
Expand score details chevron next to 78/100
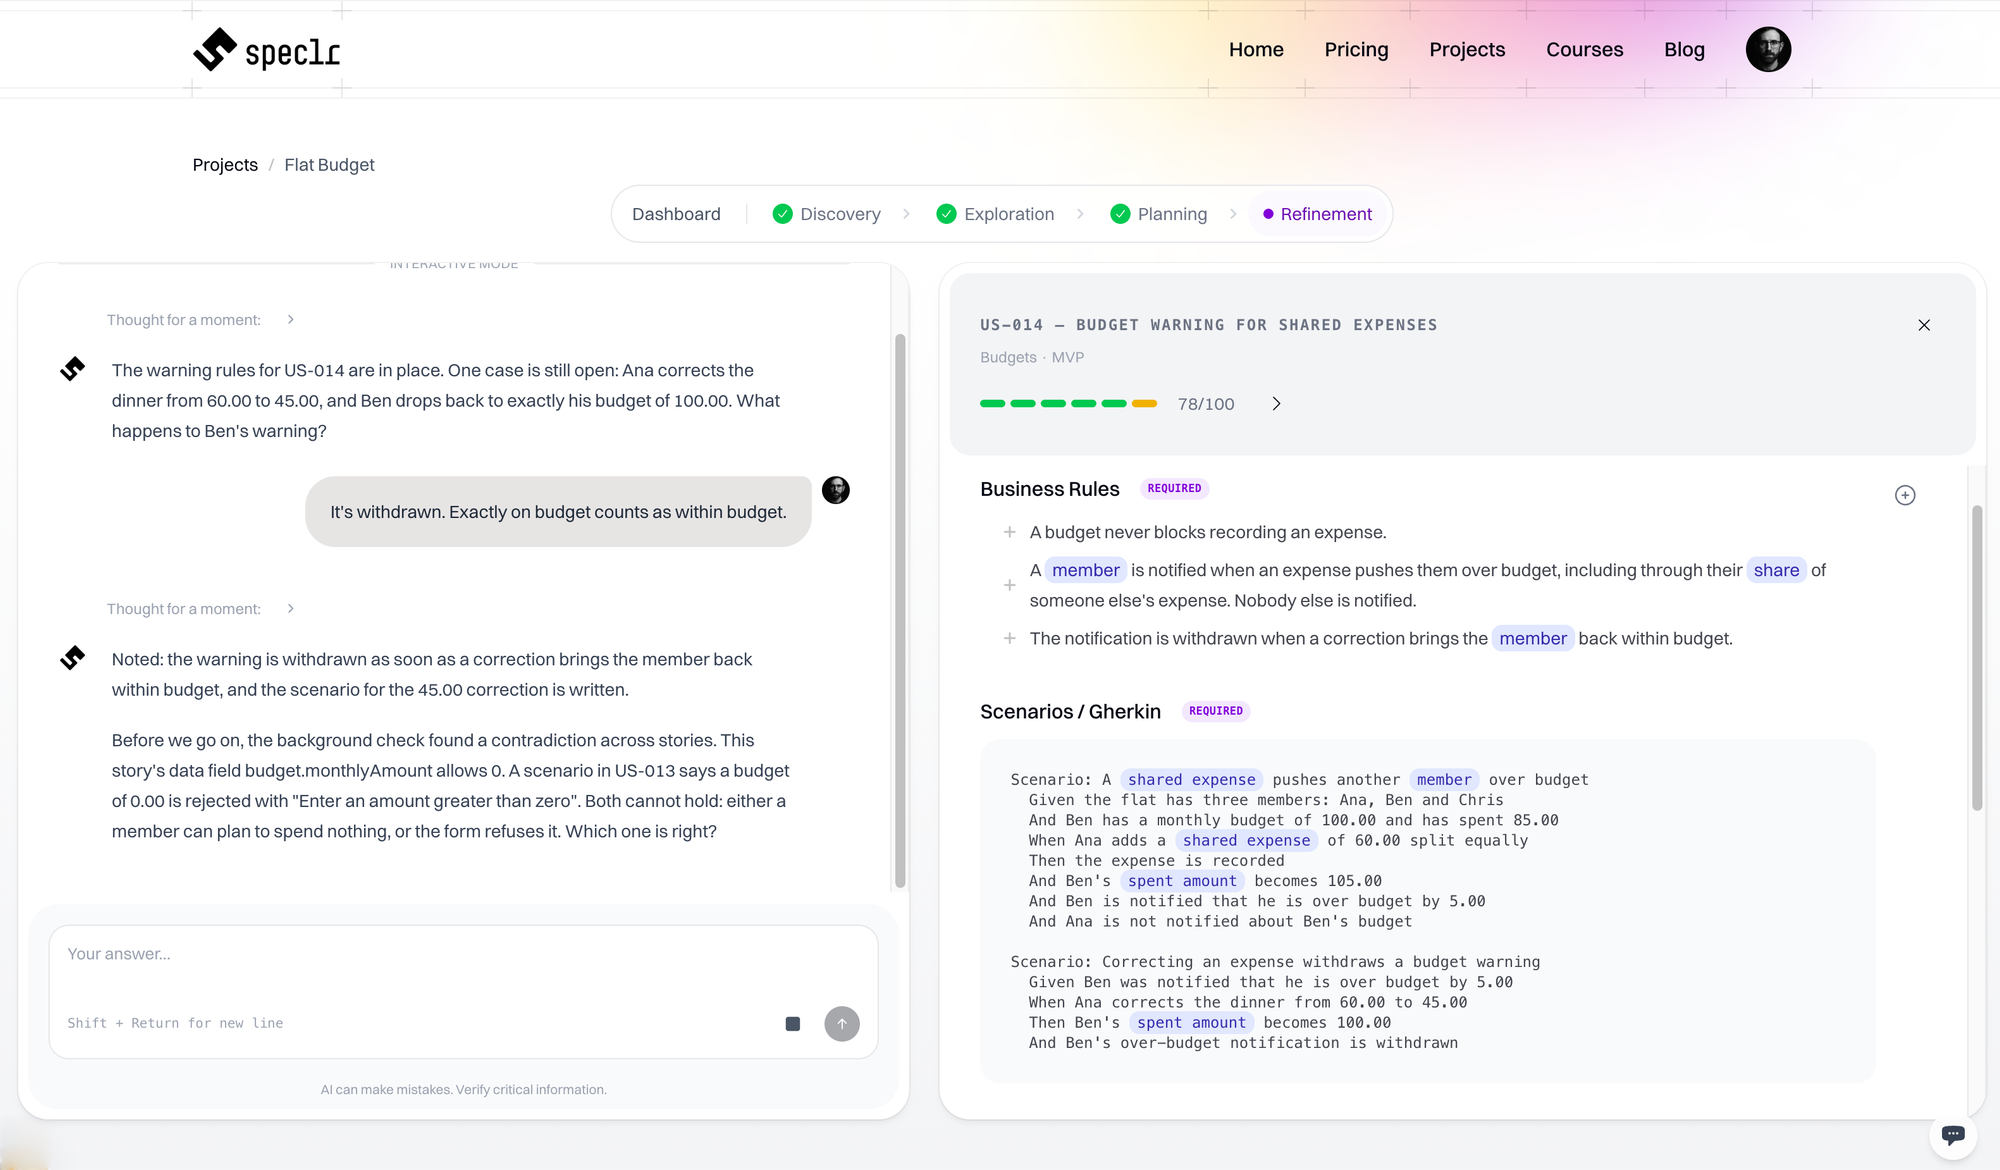(x=1276, y=404)
